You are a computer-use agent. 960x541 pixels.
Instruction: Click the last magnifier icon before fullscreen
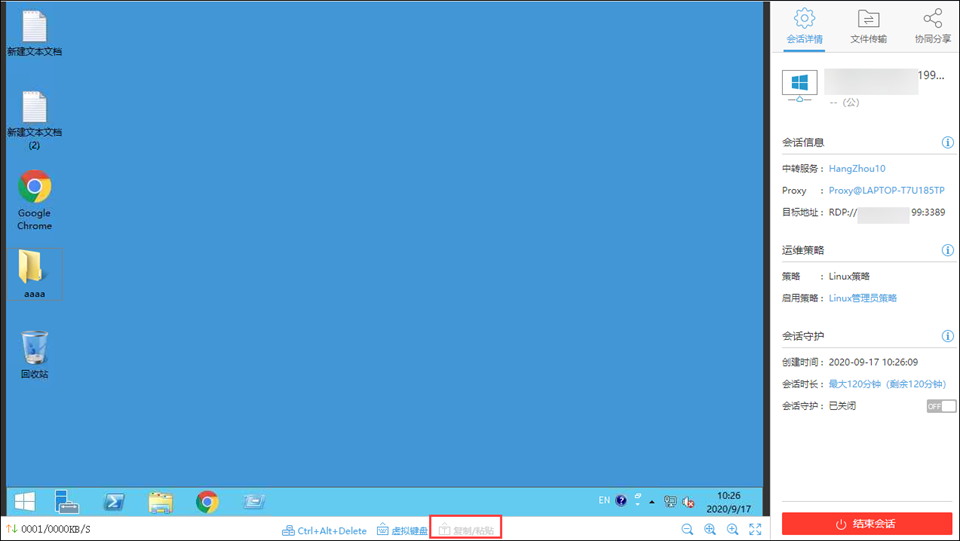732,529
